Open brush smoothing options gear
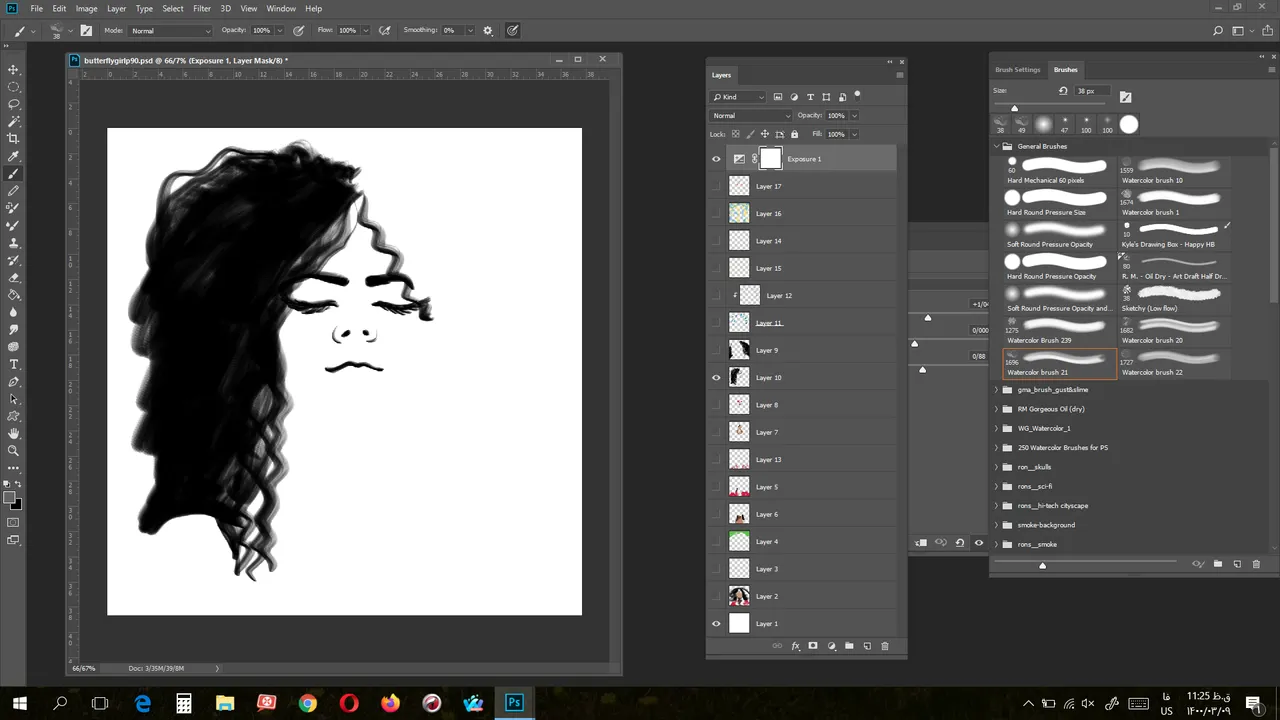This screenshot has width=1280, height=720. click(x=488, y=30)
